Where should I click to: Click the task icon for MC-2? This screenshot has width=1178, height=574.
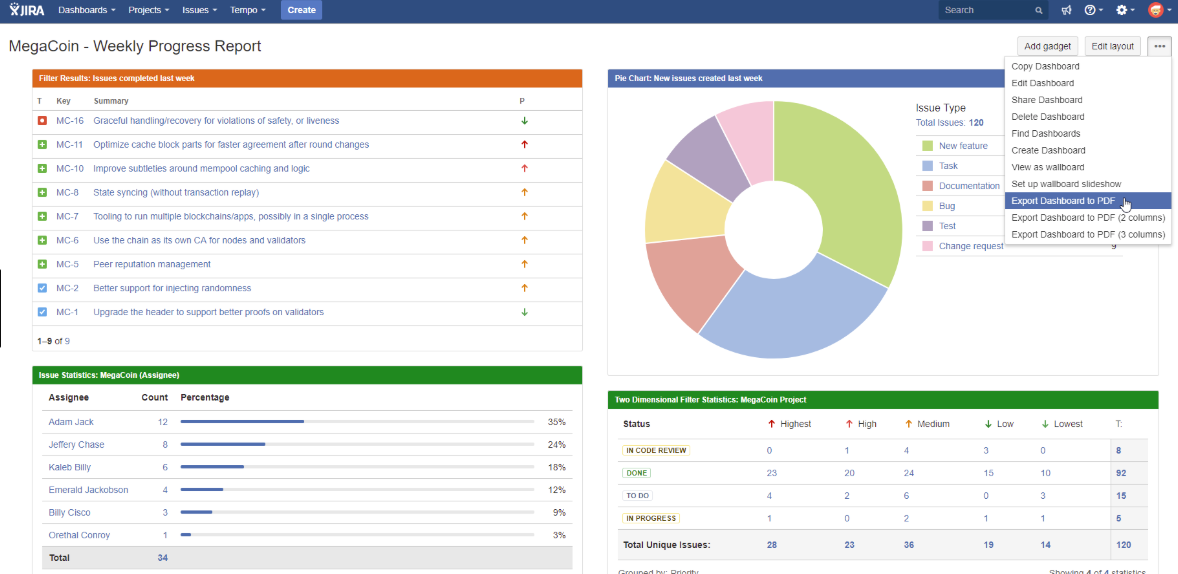coord(42,288)
